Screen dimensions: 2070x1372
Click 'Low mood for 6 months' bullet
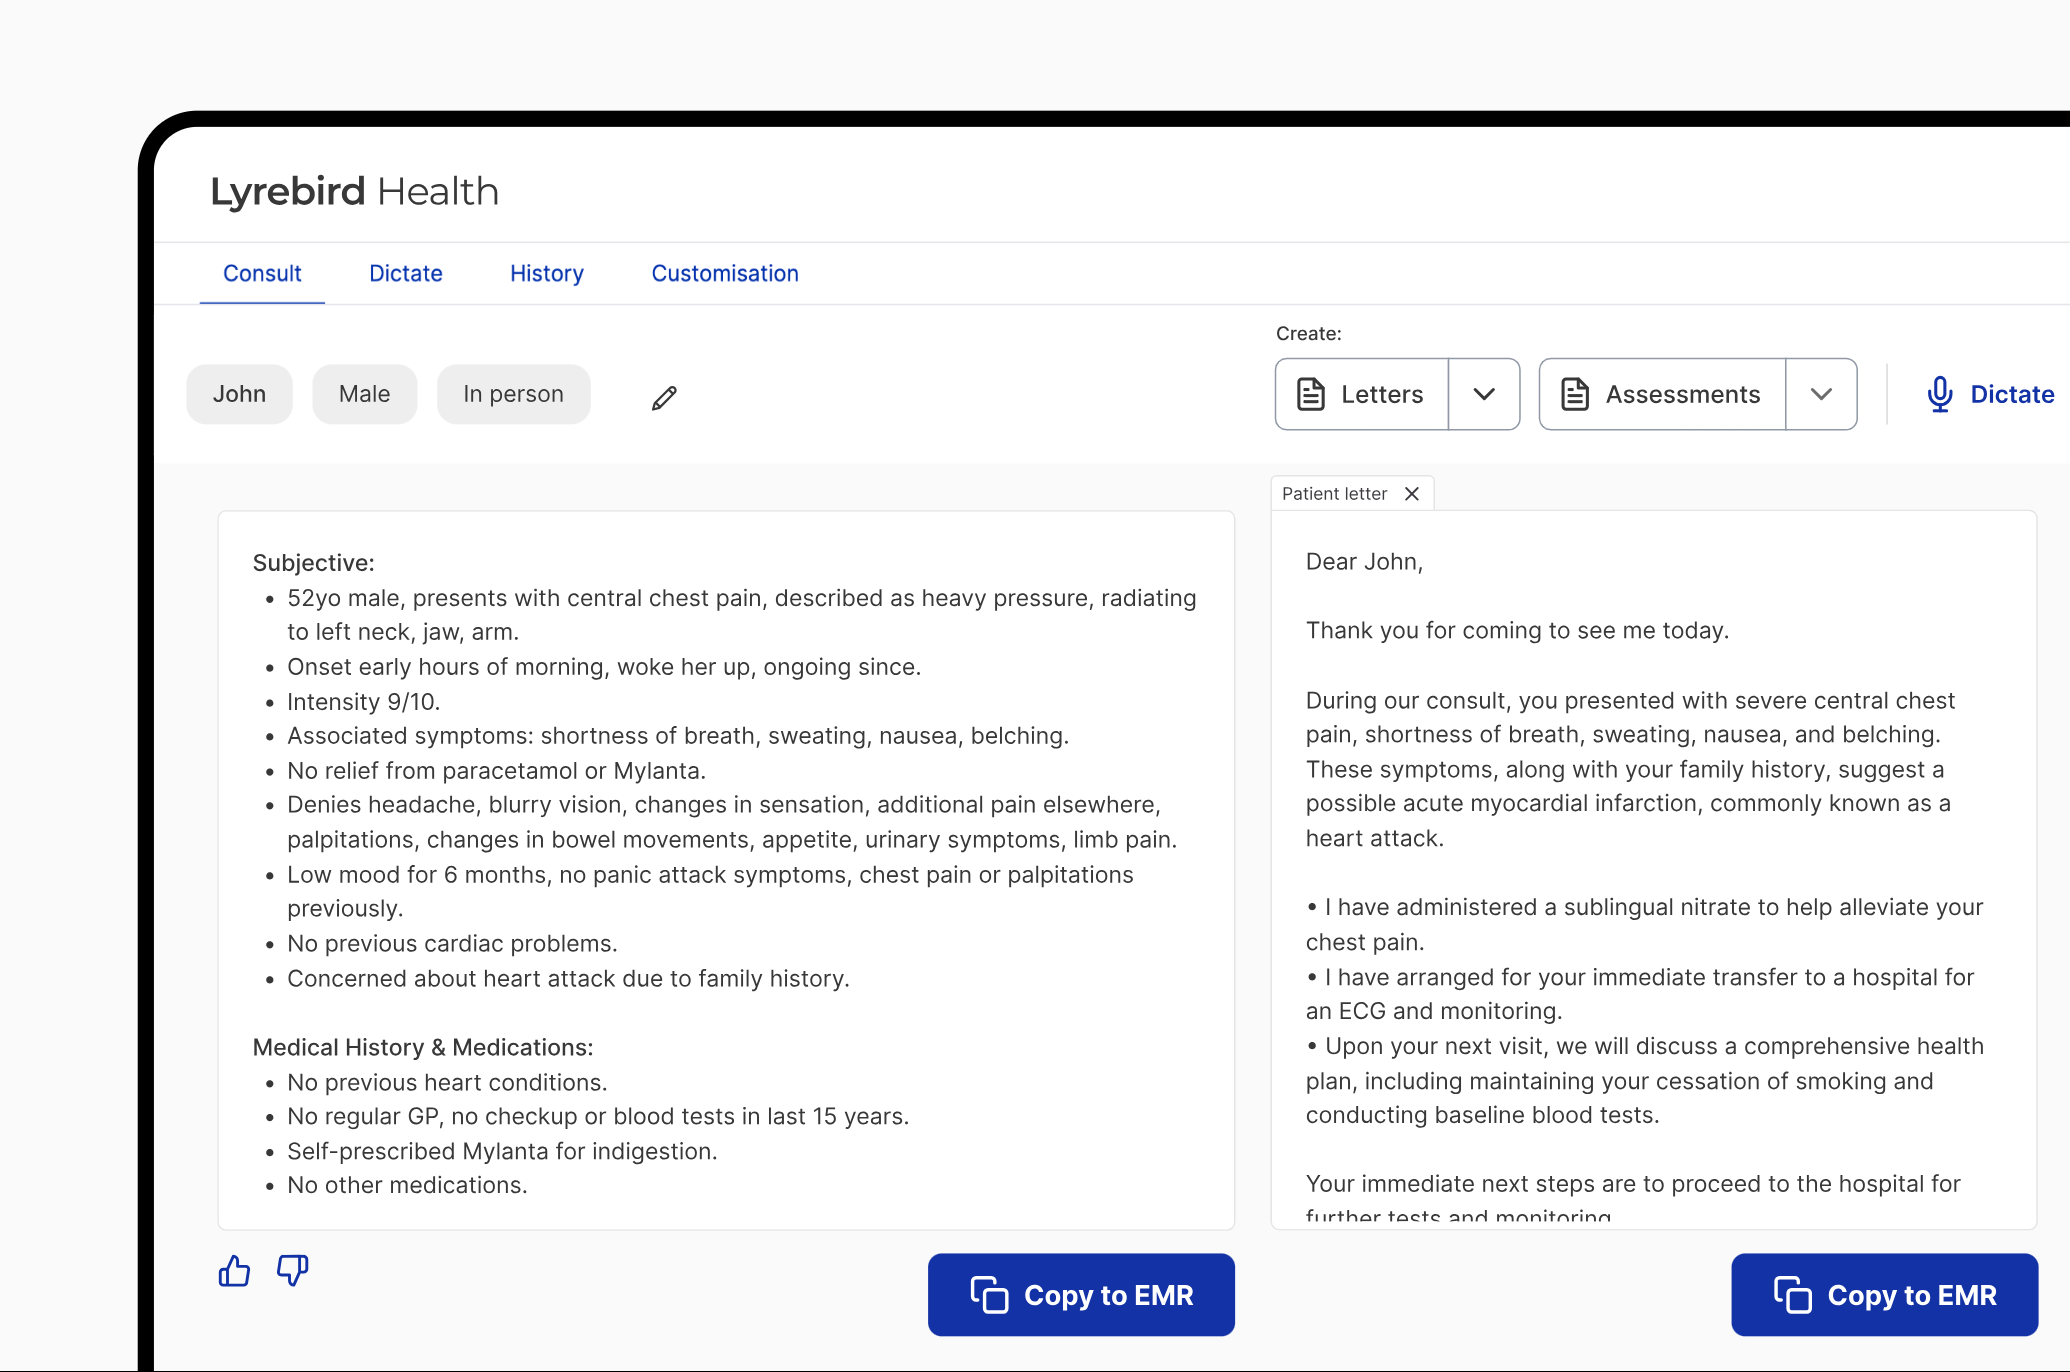710,891
